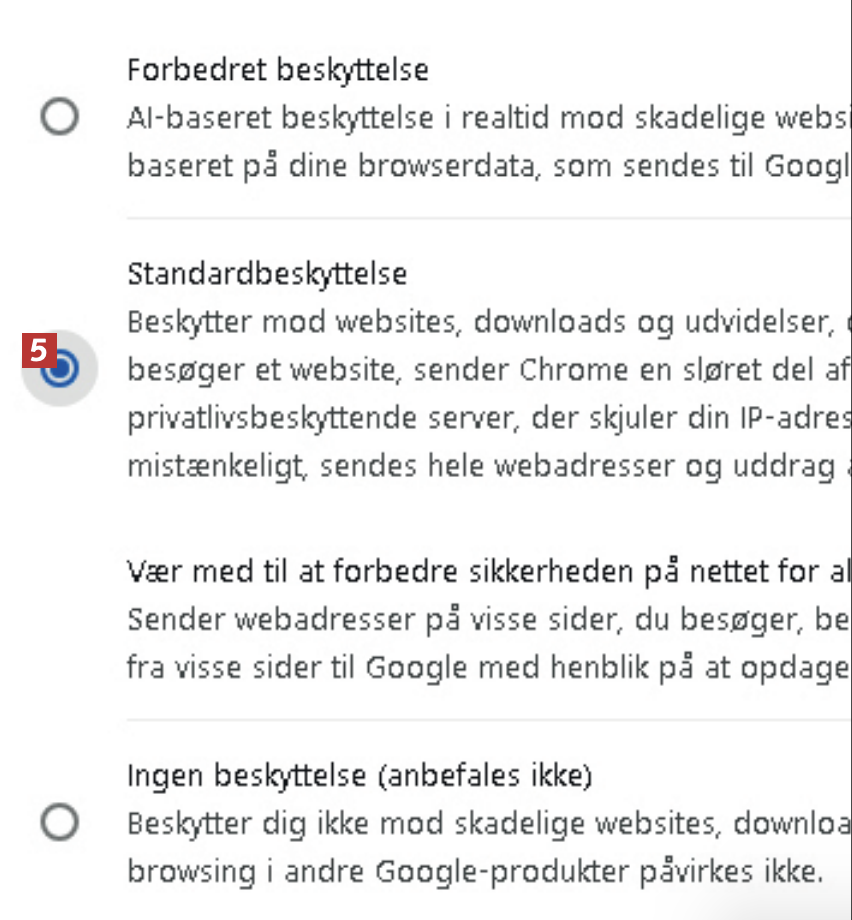Select the Standardbeskyttelse radio button
The width and height of the screenshot is (852, 920).
[x=61, y=369]
